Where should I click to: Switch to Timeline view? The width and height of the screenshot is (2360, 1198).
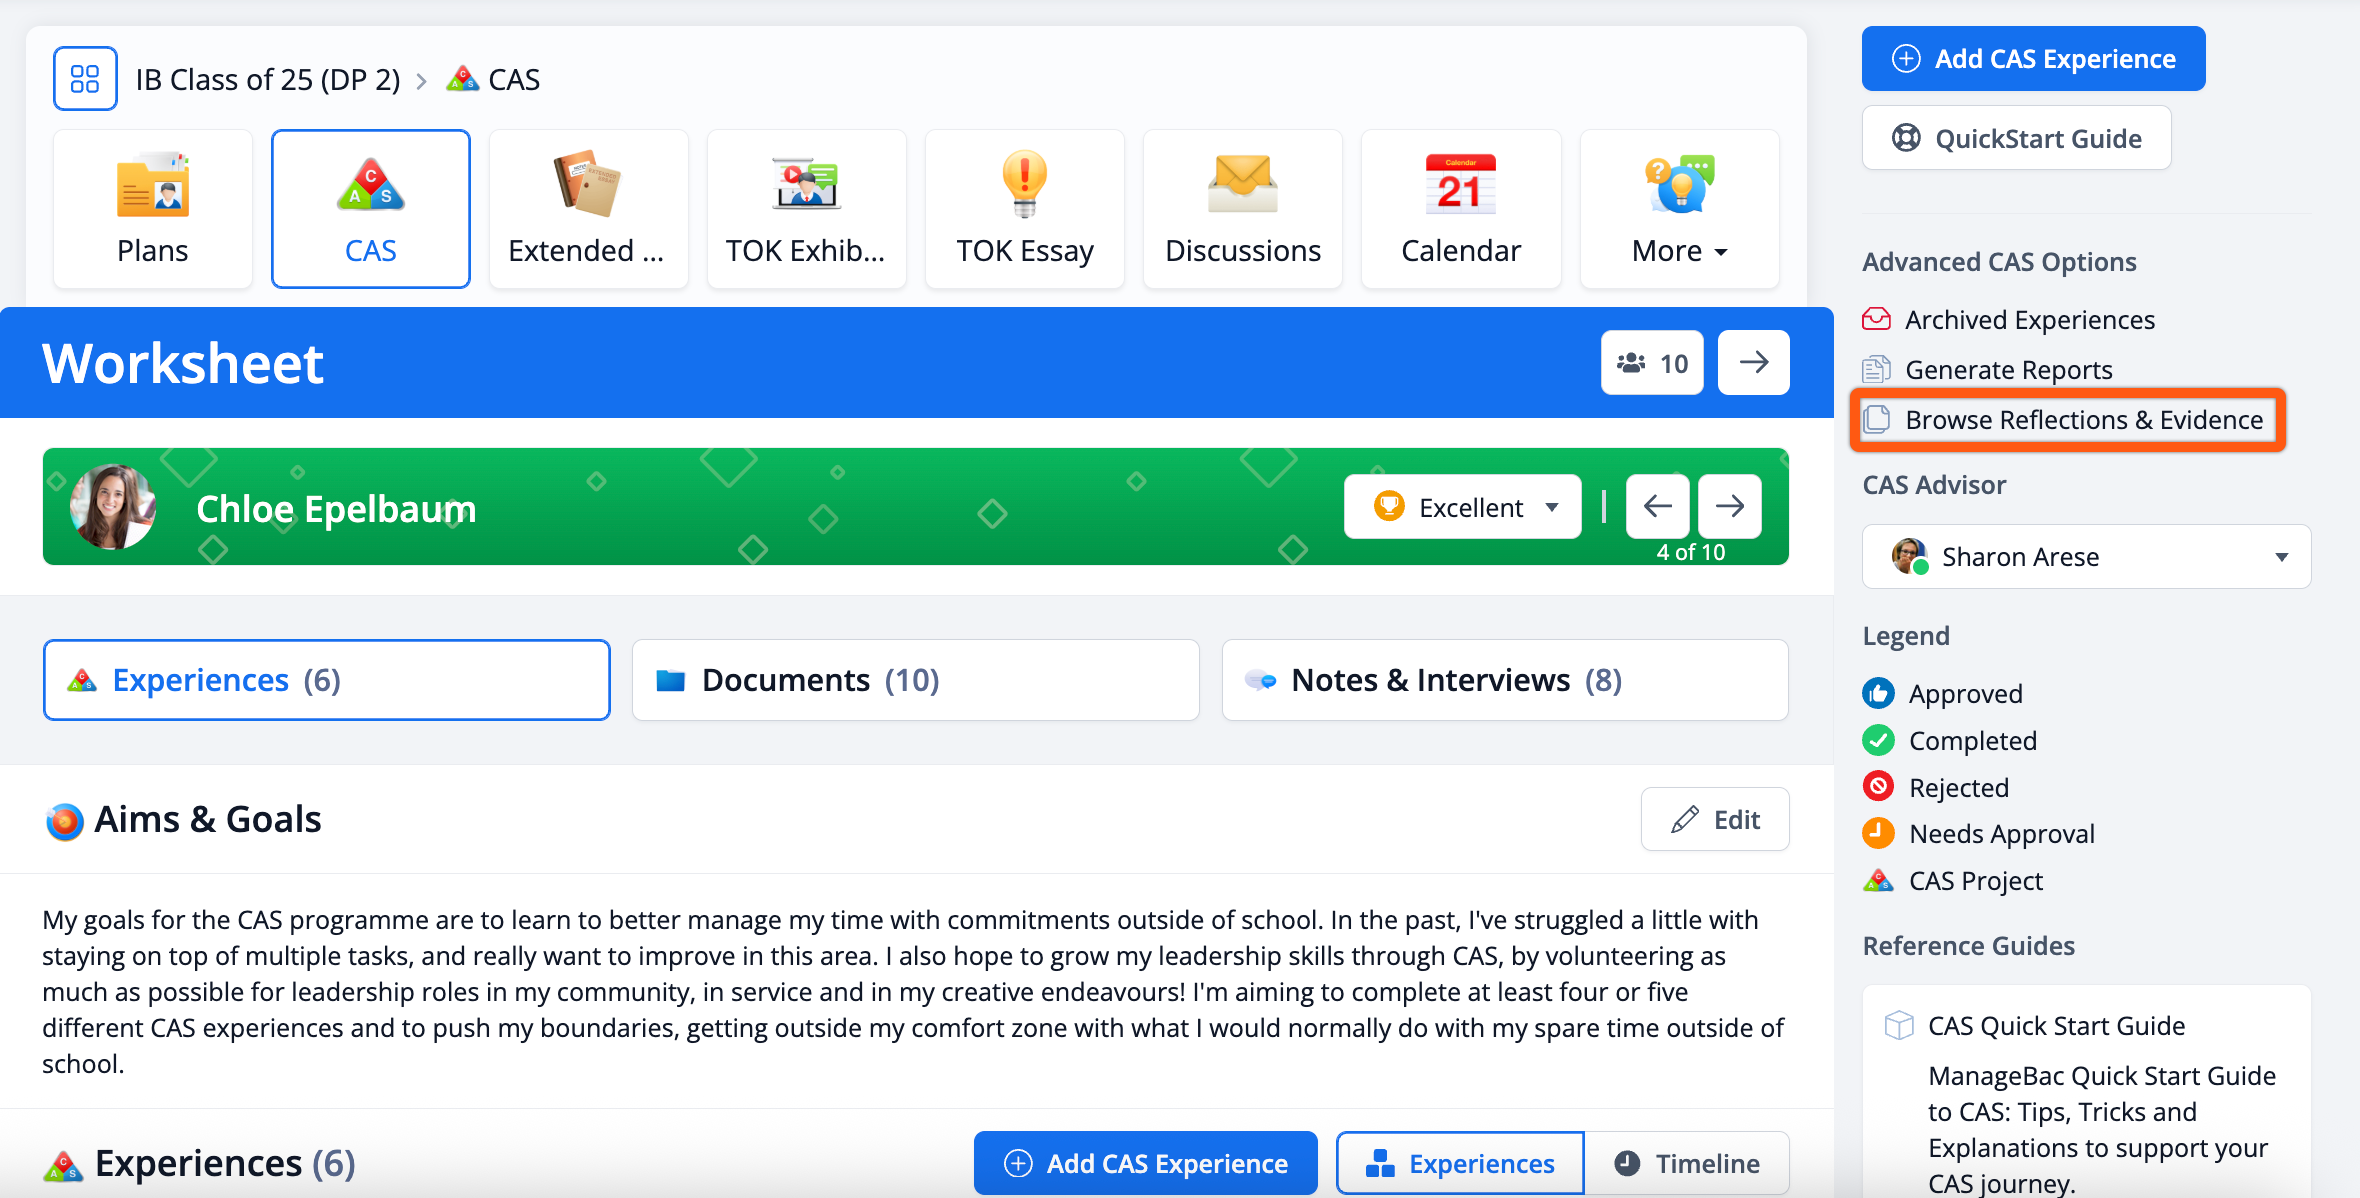point(1687,1163)
